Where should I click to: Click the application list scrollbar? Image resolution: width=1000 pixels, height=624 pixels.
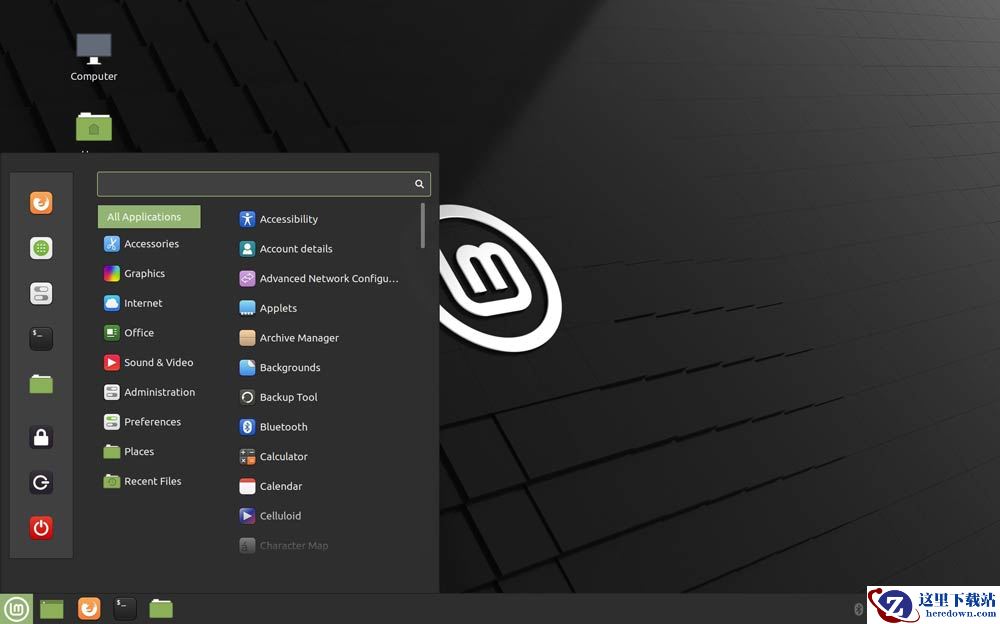(x=422, y=226)
